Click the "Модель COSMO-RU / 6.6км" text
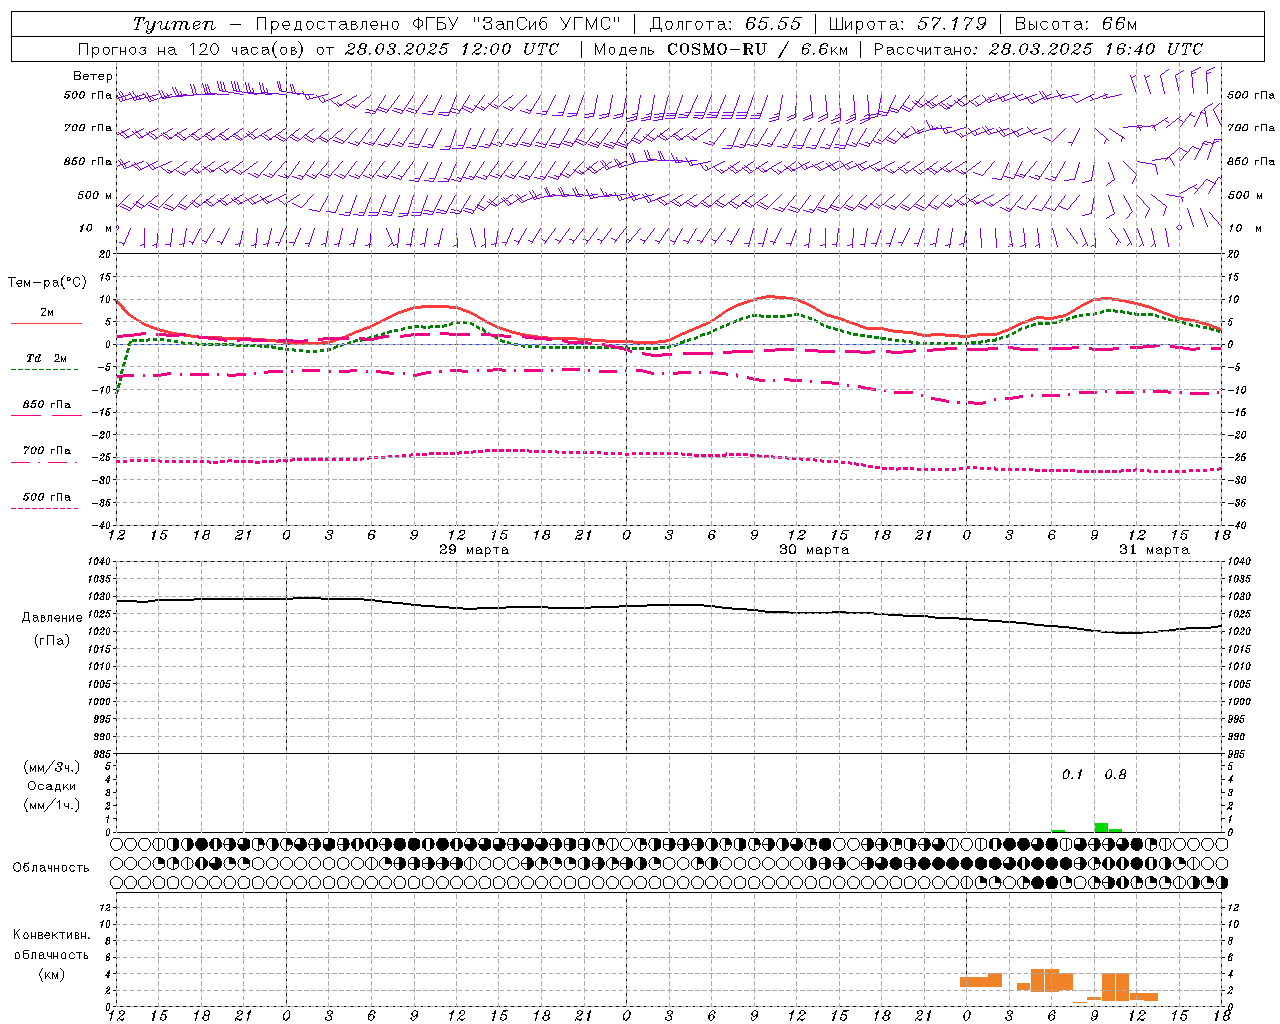The width and height of the screenshot is (1280, 1024). click(x=720, y=49)
